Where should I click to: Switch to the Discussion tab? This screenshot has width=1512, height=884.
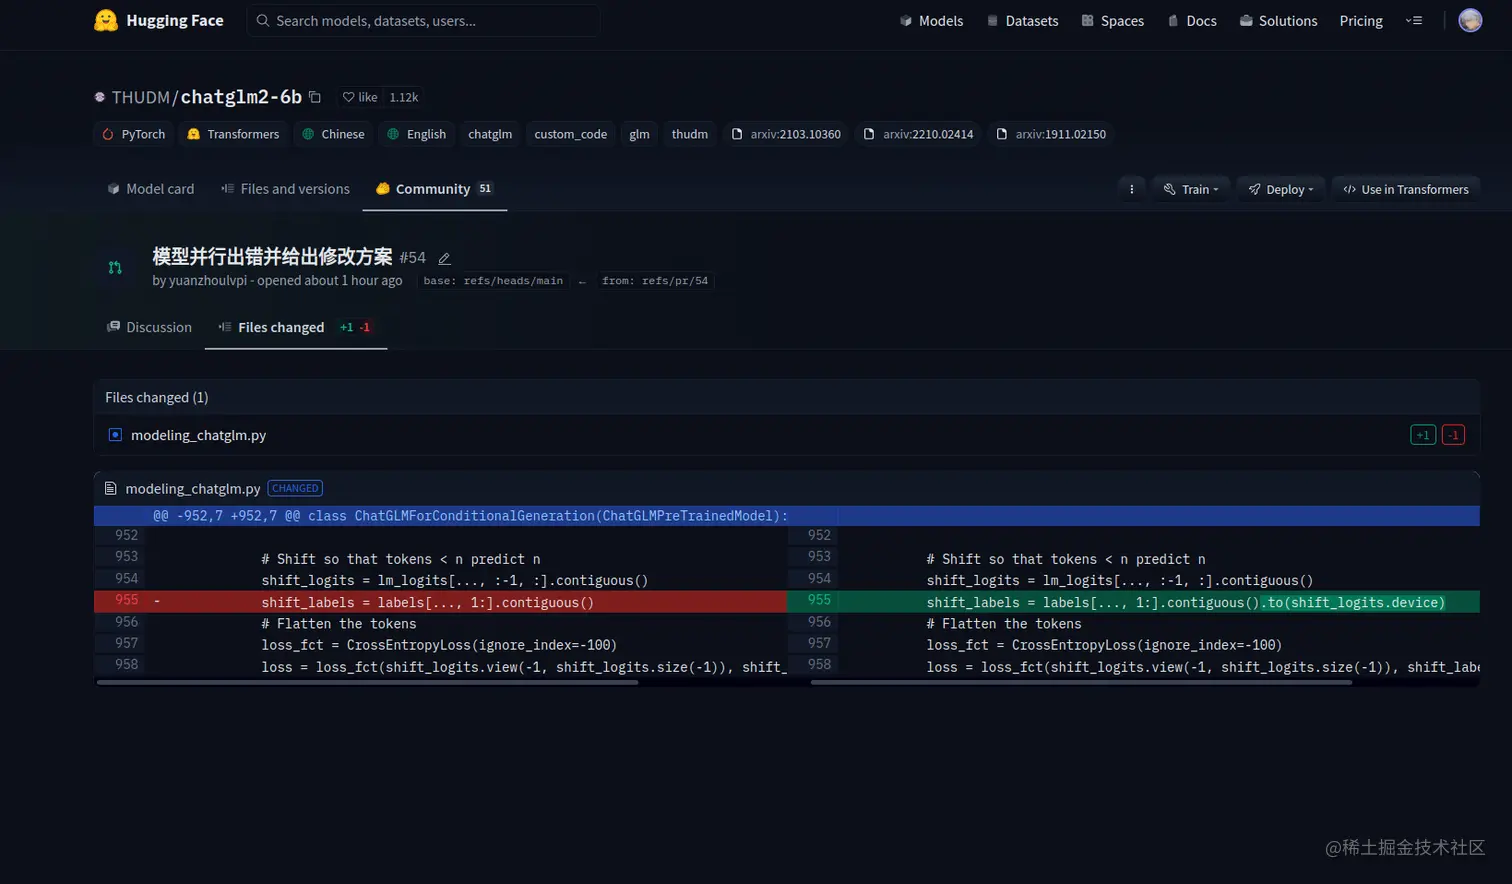tap(149, 327)
